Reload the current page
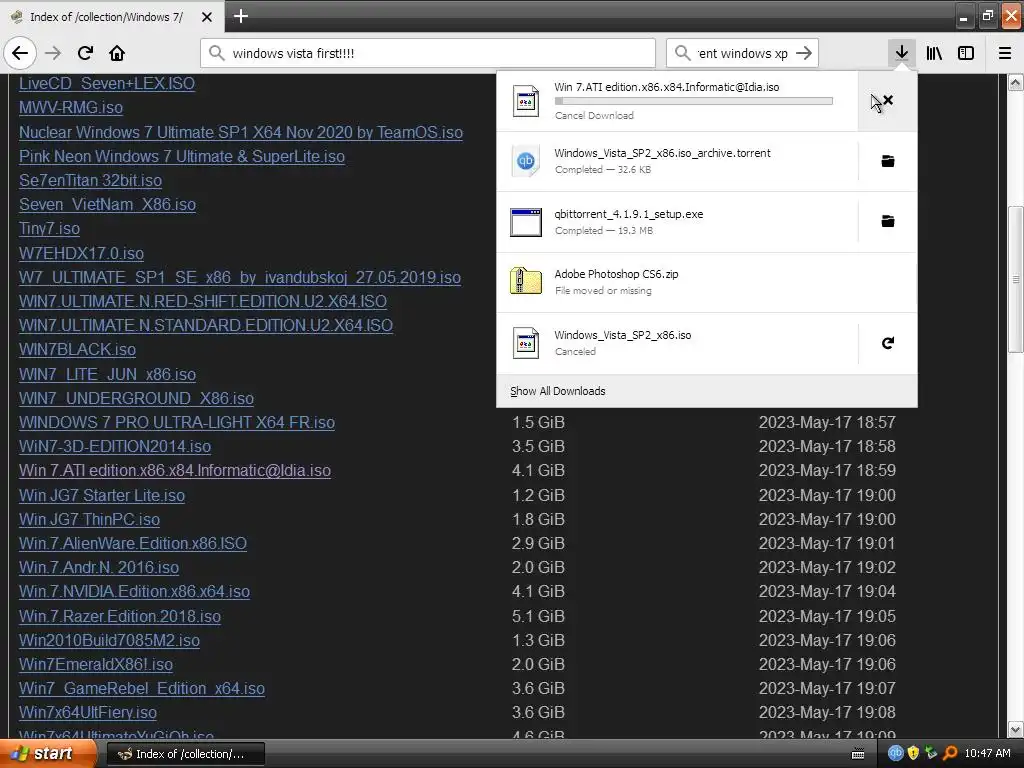Viewport: 1024px width, 768px height. [85, 53]
